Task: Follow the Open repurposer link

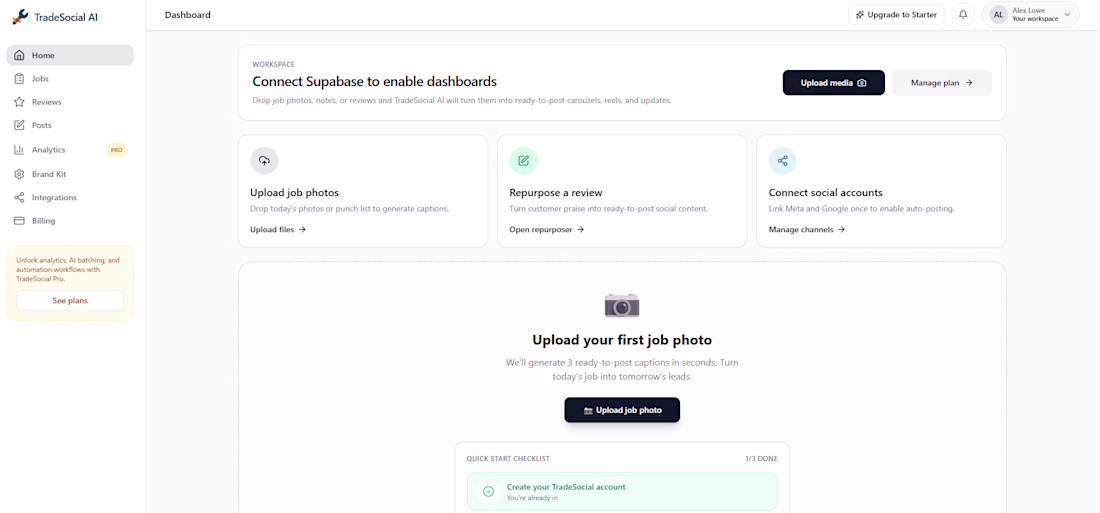Action: pyautogui.click(x=546, y=230)
